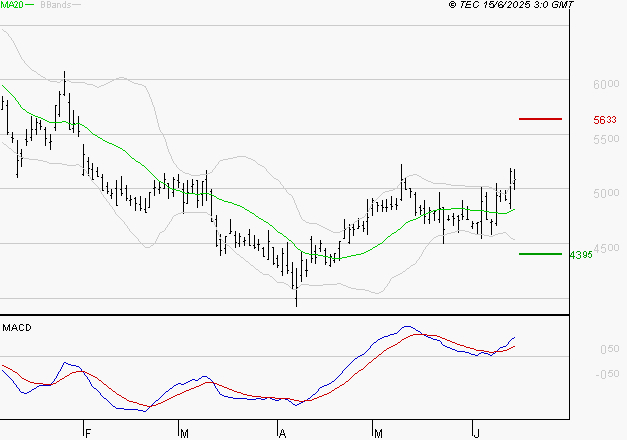Screen dimensions: 627x440
Task: Click the -050 label on MACD axis
Action: point(604,375)
